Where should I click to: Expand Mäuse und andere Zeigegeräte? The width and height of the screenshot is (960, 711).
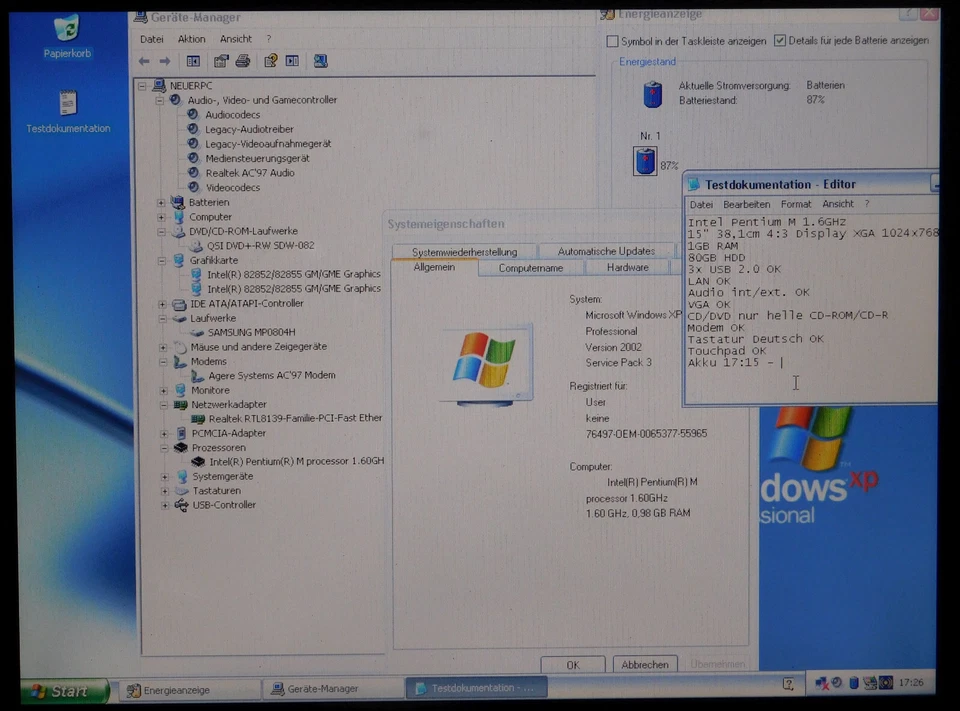(163, 347)
